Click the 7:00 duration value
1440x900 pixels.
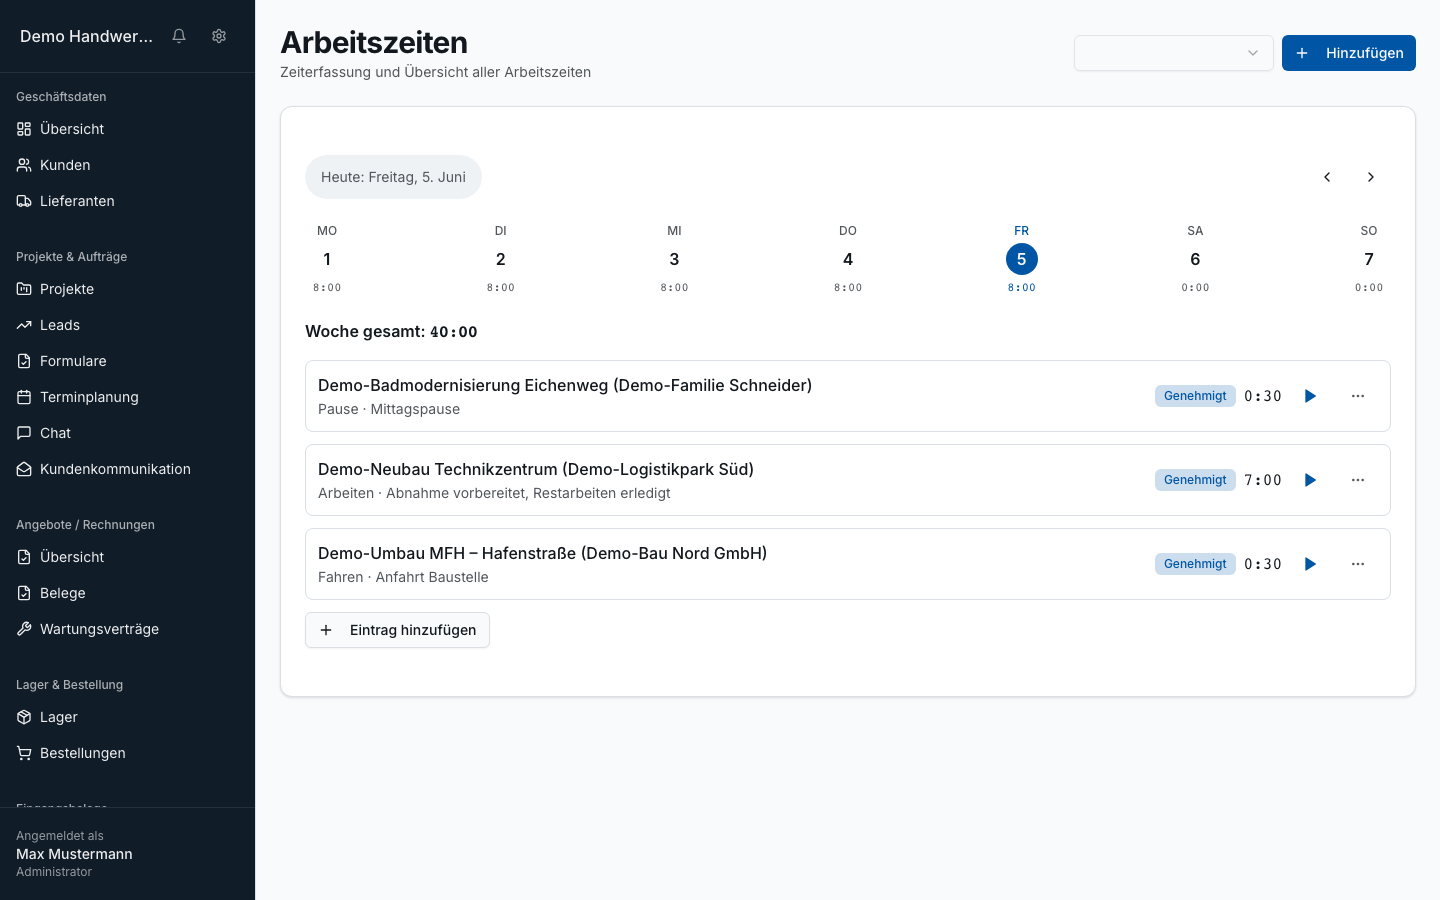[x=1263, y=480]
